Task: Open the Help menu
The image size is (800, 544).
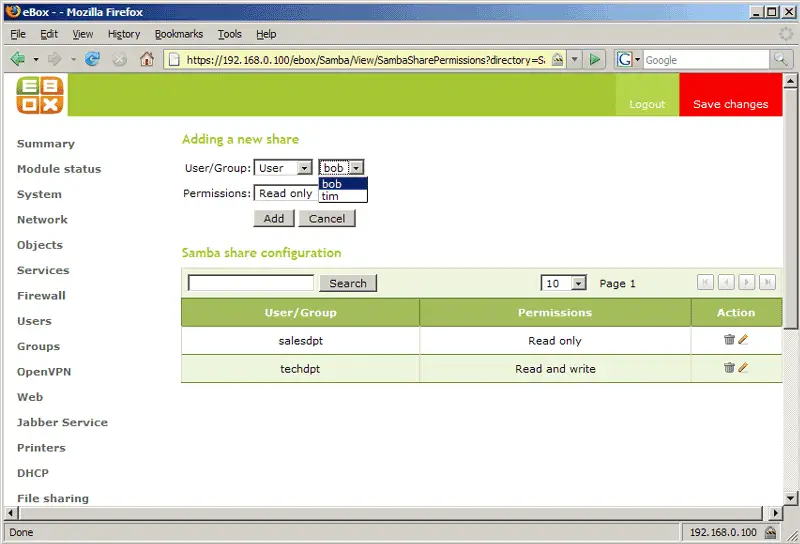Action: pos(266,34)
